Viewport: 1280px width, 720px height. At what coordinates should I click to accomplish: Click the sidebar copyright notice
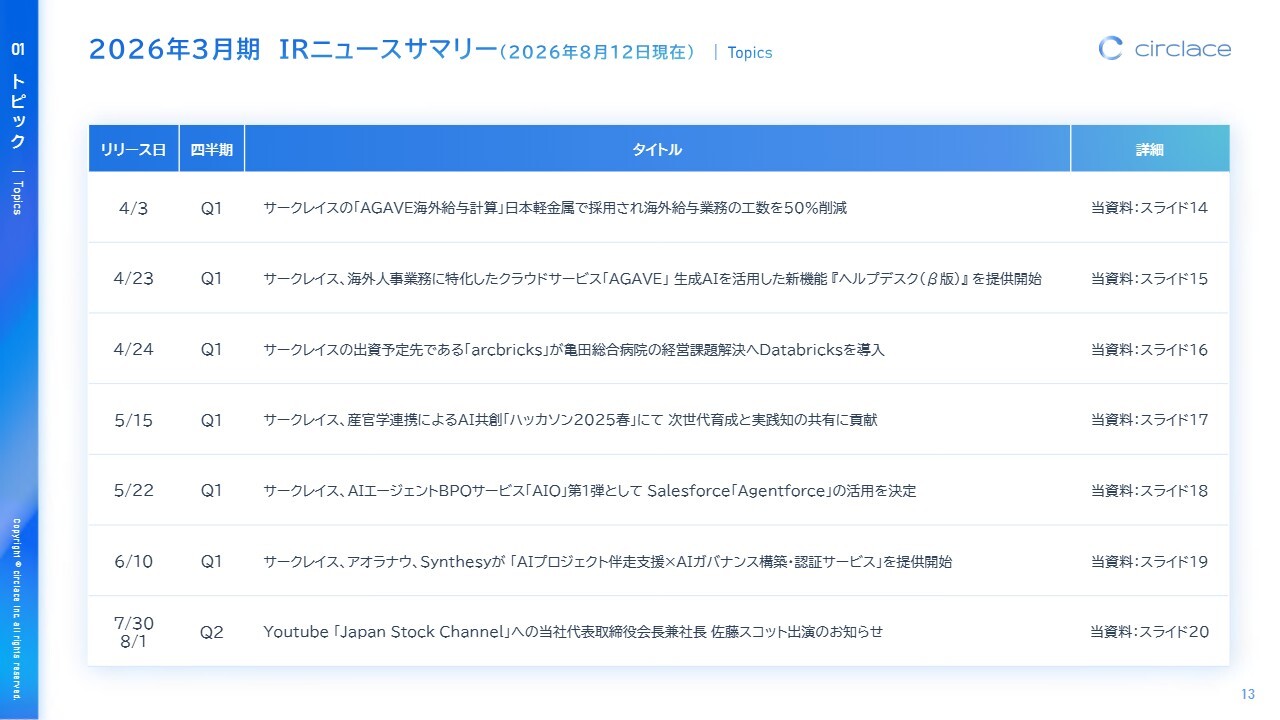18,608
